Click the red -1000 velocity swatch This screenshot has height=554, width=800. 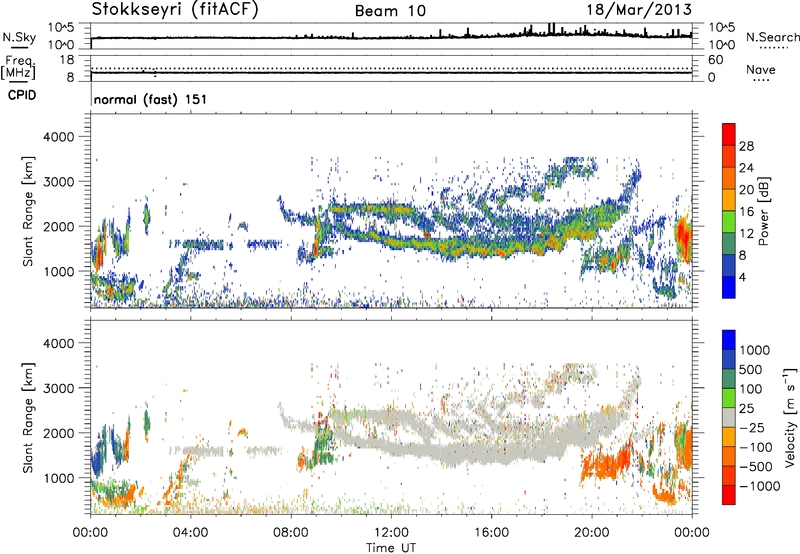(729, 495)
